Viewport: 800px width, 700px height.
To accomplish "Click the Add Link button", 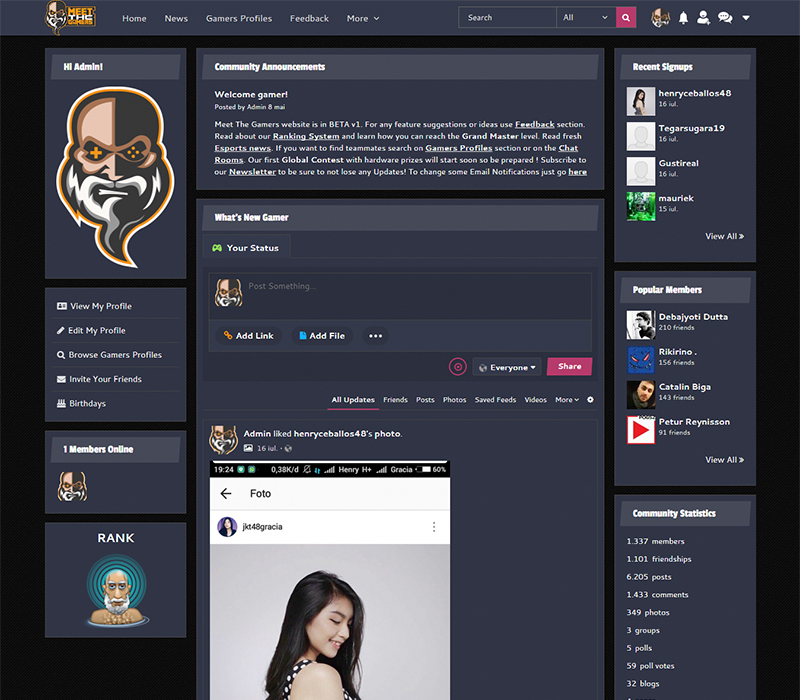I will [248, 336].
